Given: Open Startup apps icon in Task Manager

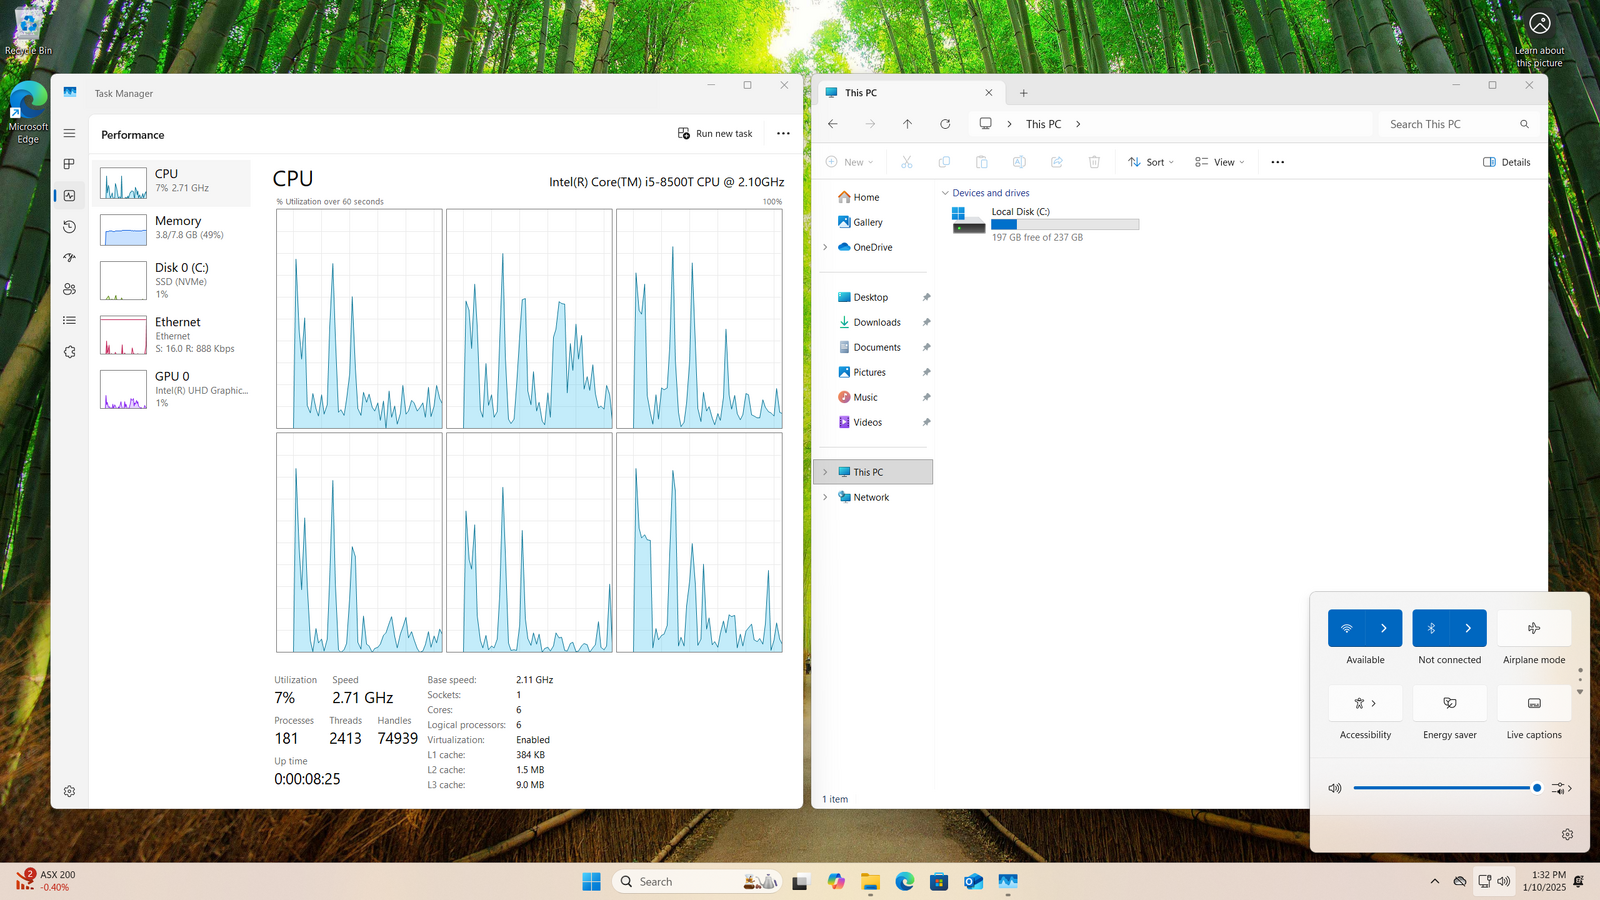Looking at the screenshot, I should tap(69, 258).
